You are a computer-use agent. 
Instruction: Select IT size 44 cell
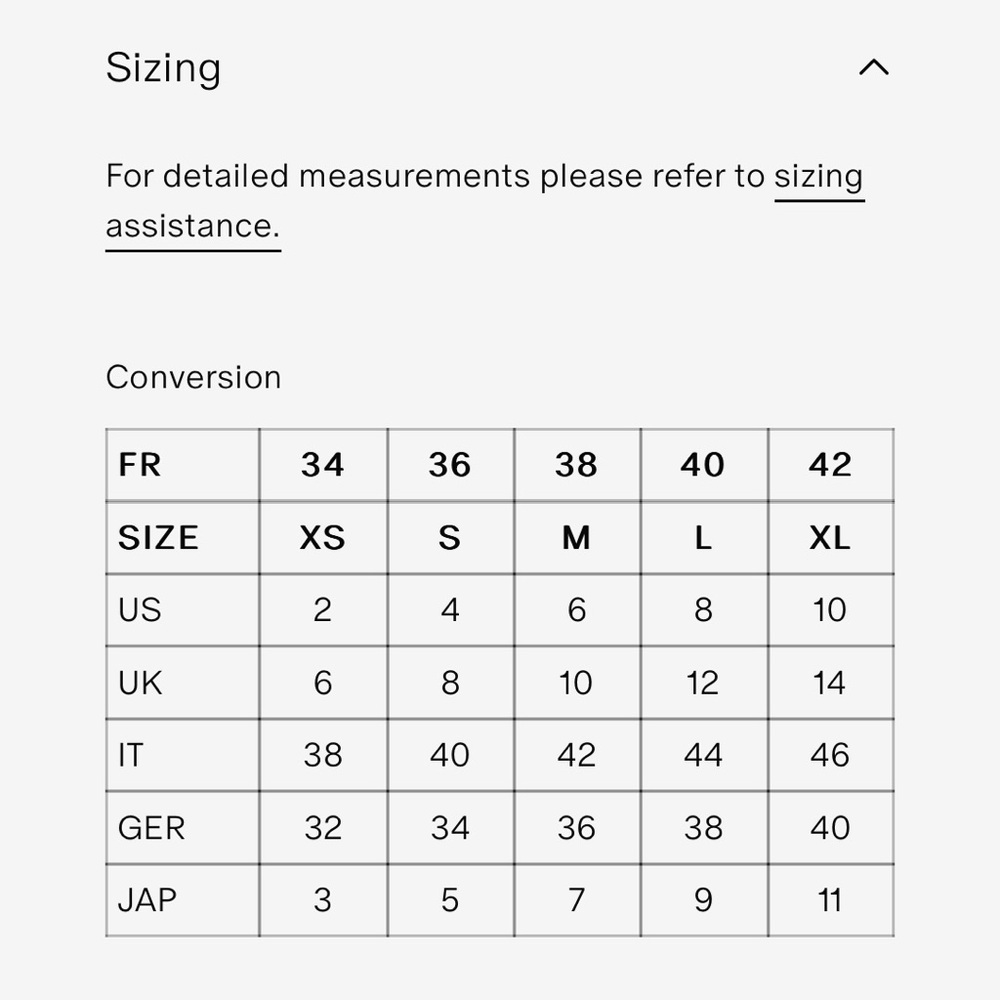coord(703,755)
